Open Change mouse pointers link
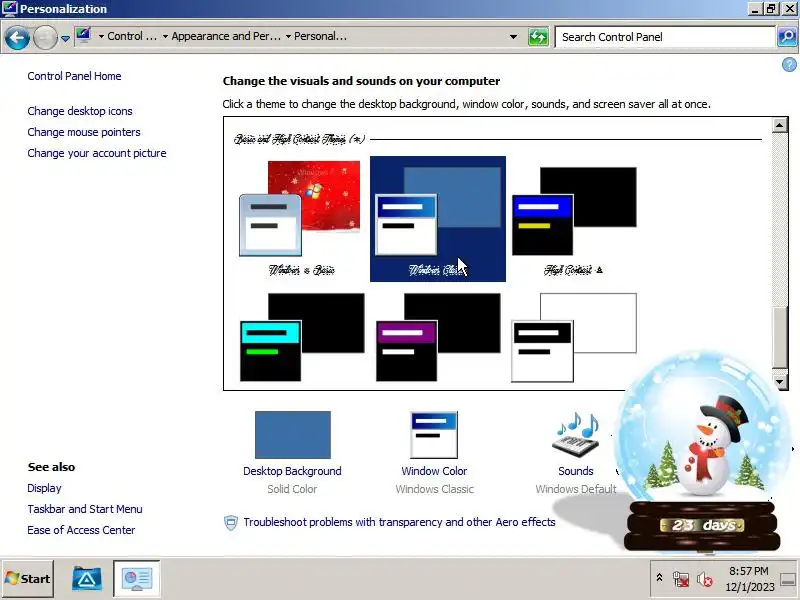This screenshot has height=600, width=800. pos(84,132)
